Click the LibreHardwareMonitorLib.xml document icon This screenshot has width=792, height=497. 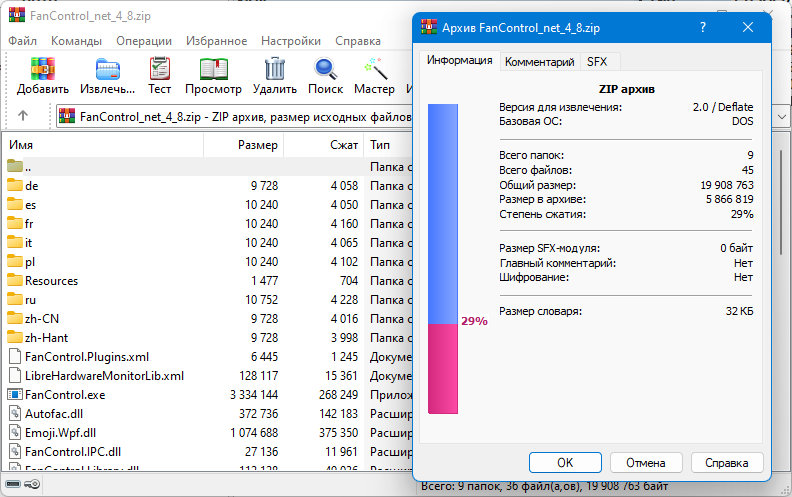[15, 376]
